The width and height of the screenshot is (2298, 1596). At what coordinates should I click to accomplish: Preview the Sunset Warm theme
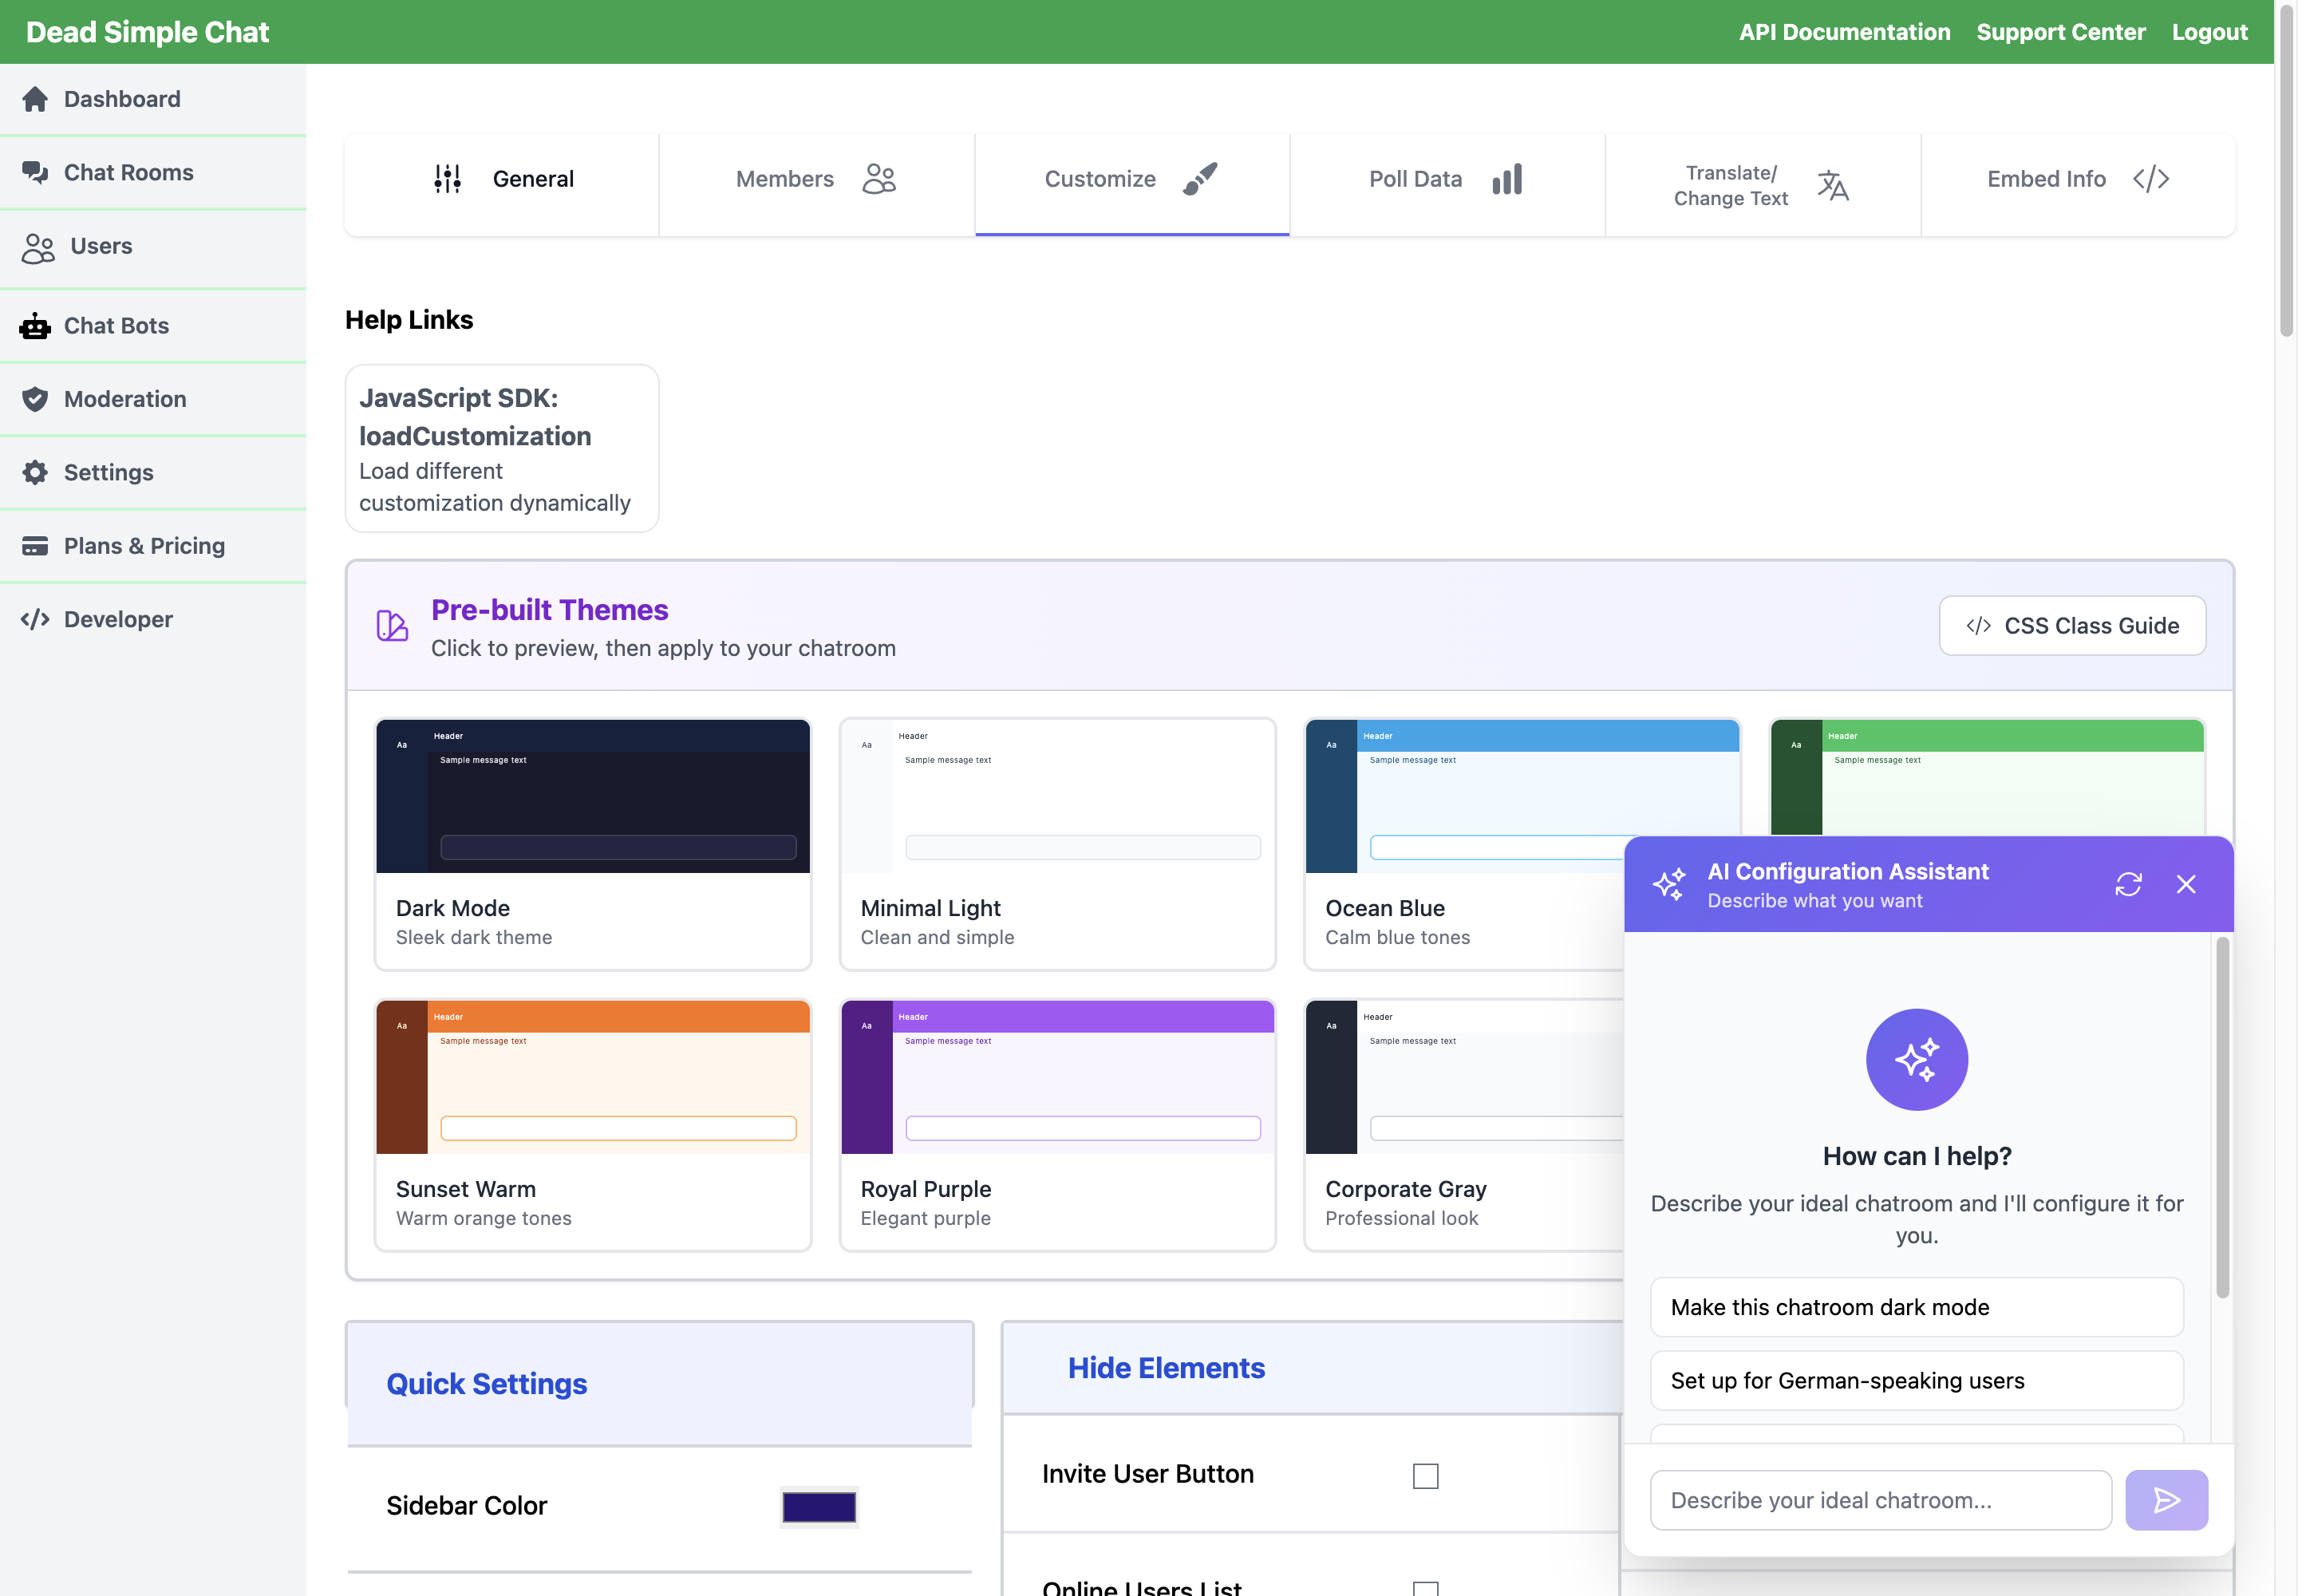[593, 1124]
